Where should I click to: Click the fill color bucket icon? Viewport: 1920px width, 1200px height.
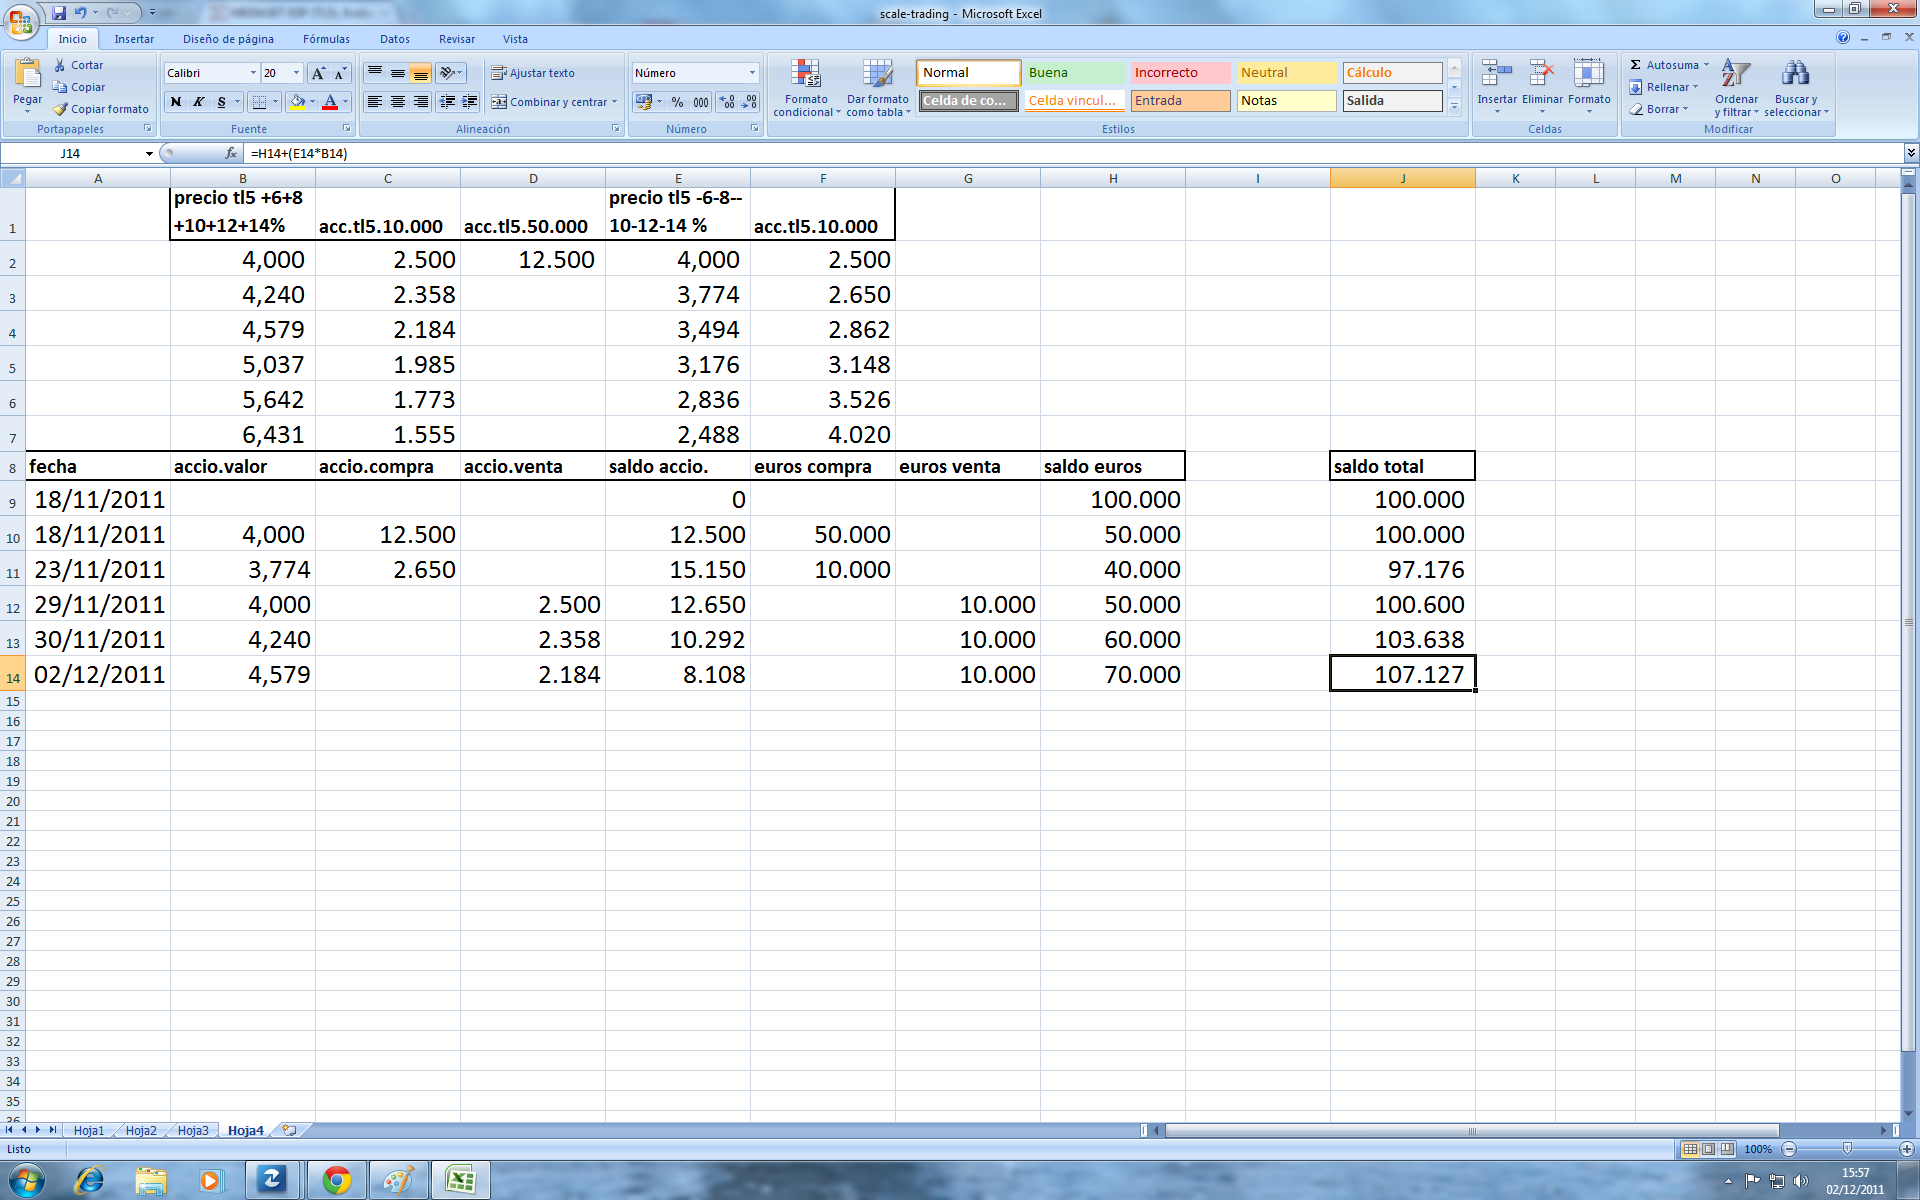(296, 102)
